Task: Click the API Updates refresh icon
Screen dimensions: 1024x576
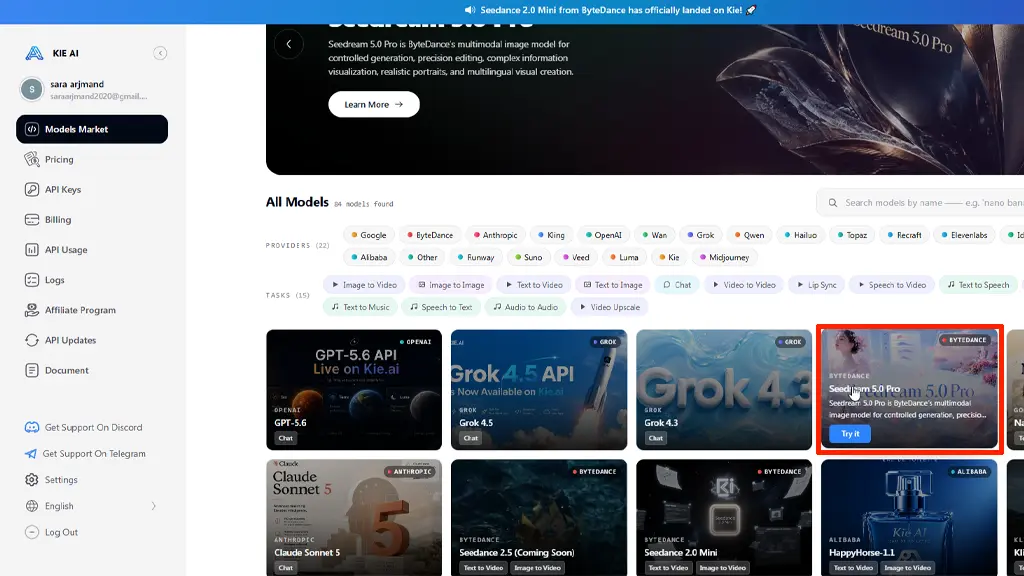Action: click(x=31, y=340)
